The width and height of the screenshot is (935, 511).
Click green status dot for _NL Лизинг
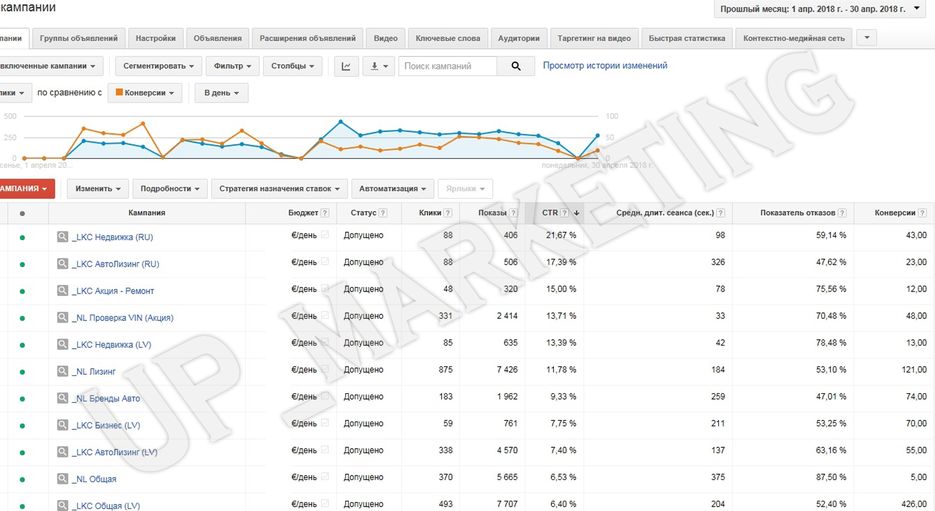coord(22,371)
